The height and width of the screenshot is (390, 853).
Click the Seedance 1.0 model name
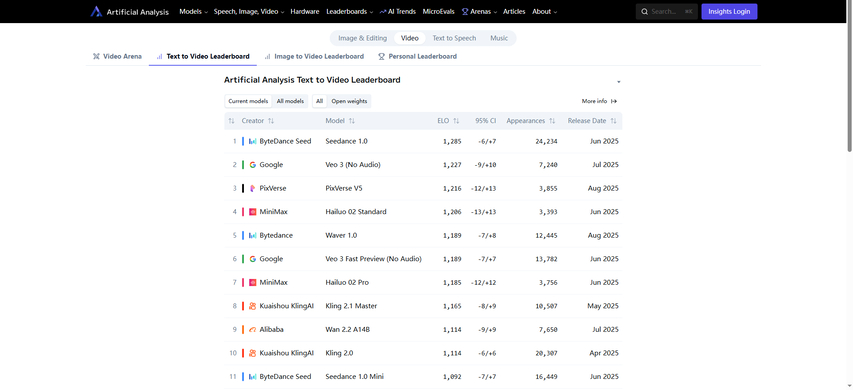pyautogui.click(x=347, y=141)
